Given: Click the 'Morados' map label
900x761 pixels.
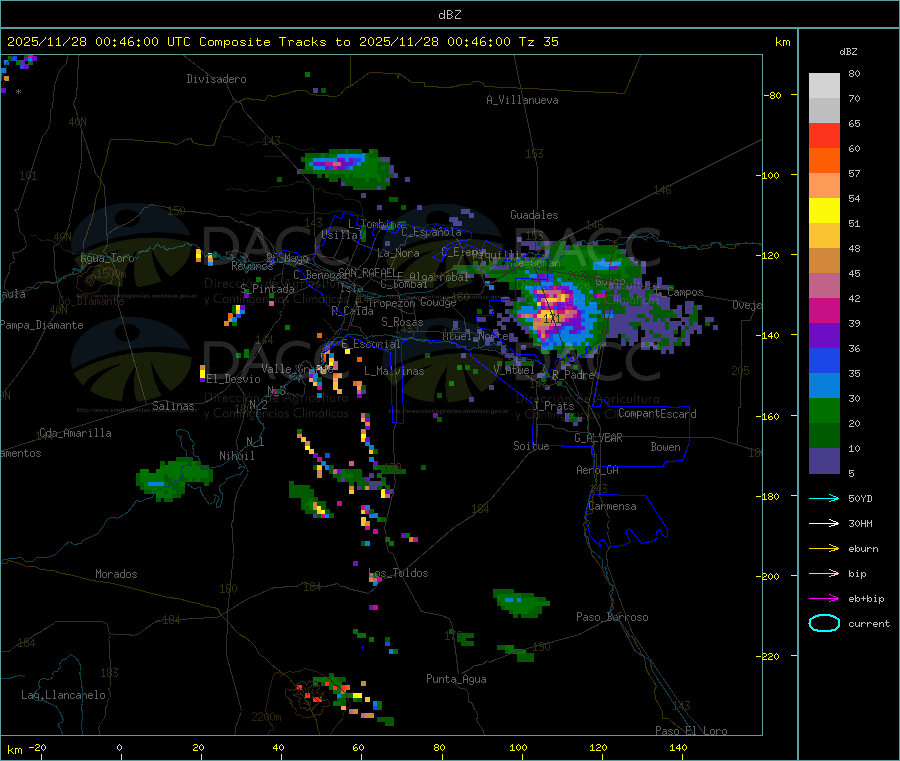Looking at the screenshot, I should tap(116, 574).
